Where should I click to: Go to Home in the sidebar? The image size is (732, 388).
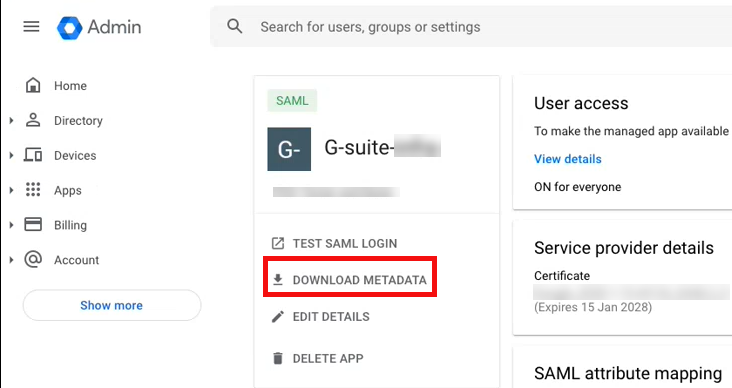[x=70, y=86]
